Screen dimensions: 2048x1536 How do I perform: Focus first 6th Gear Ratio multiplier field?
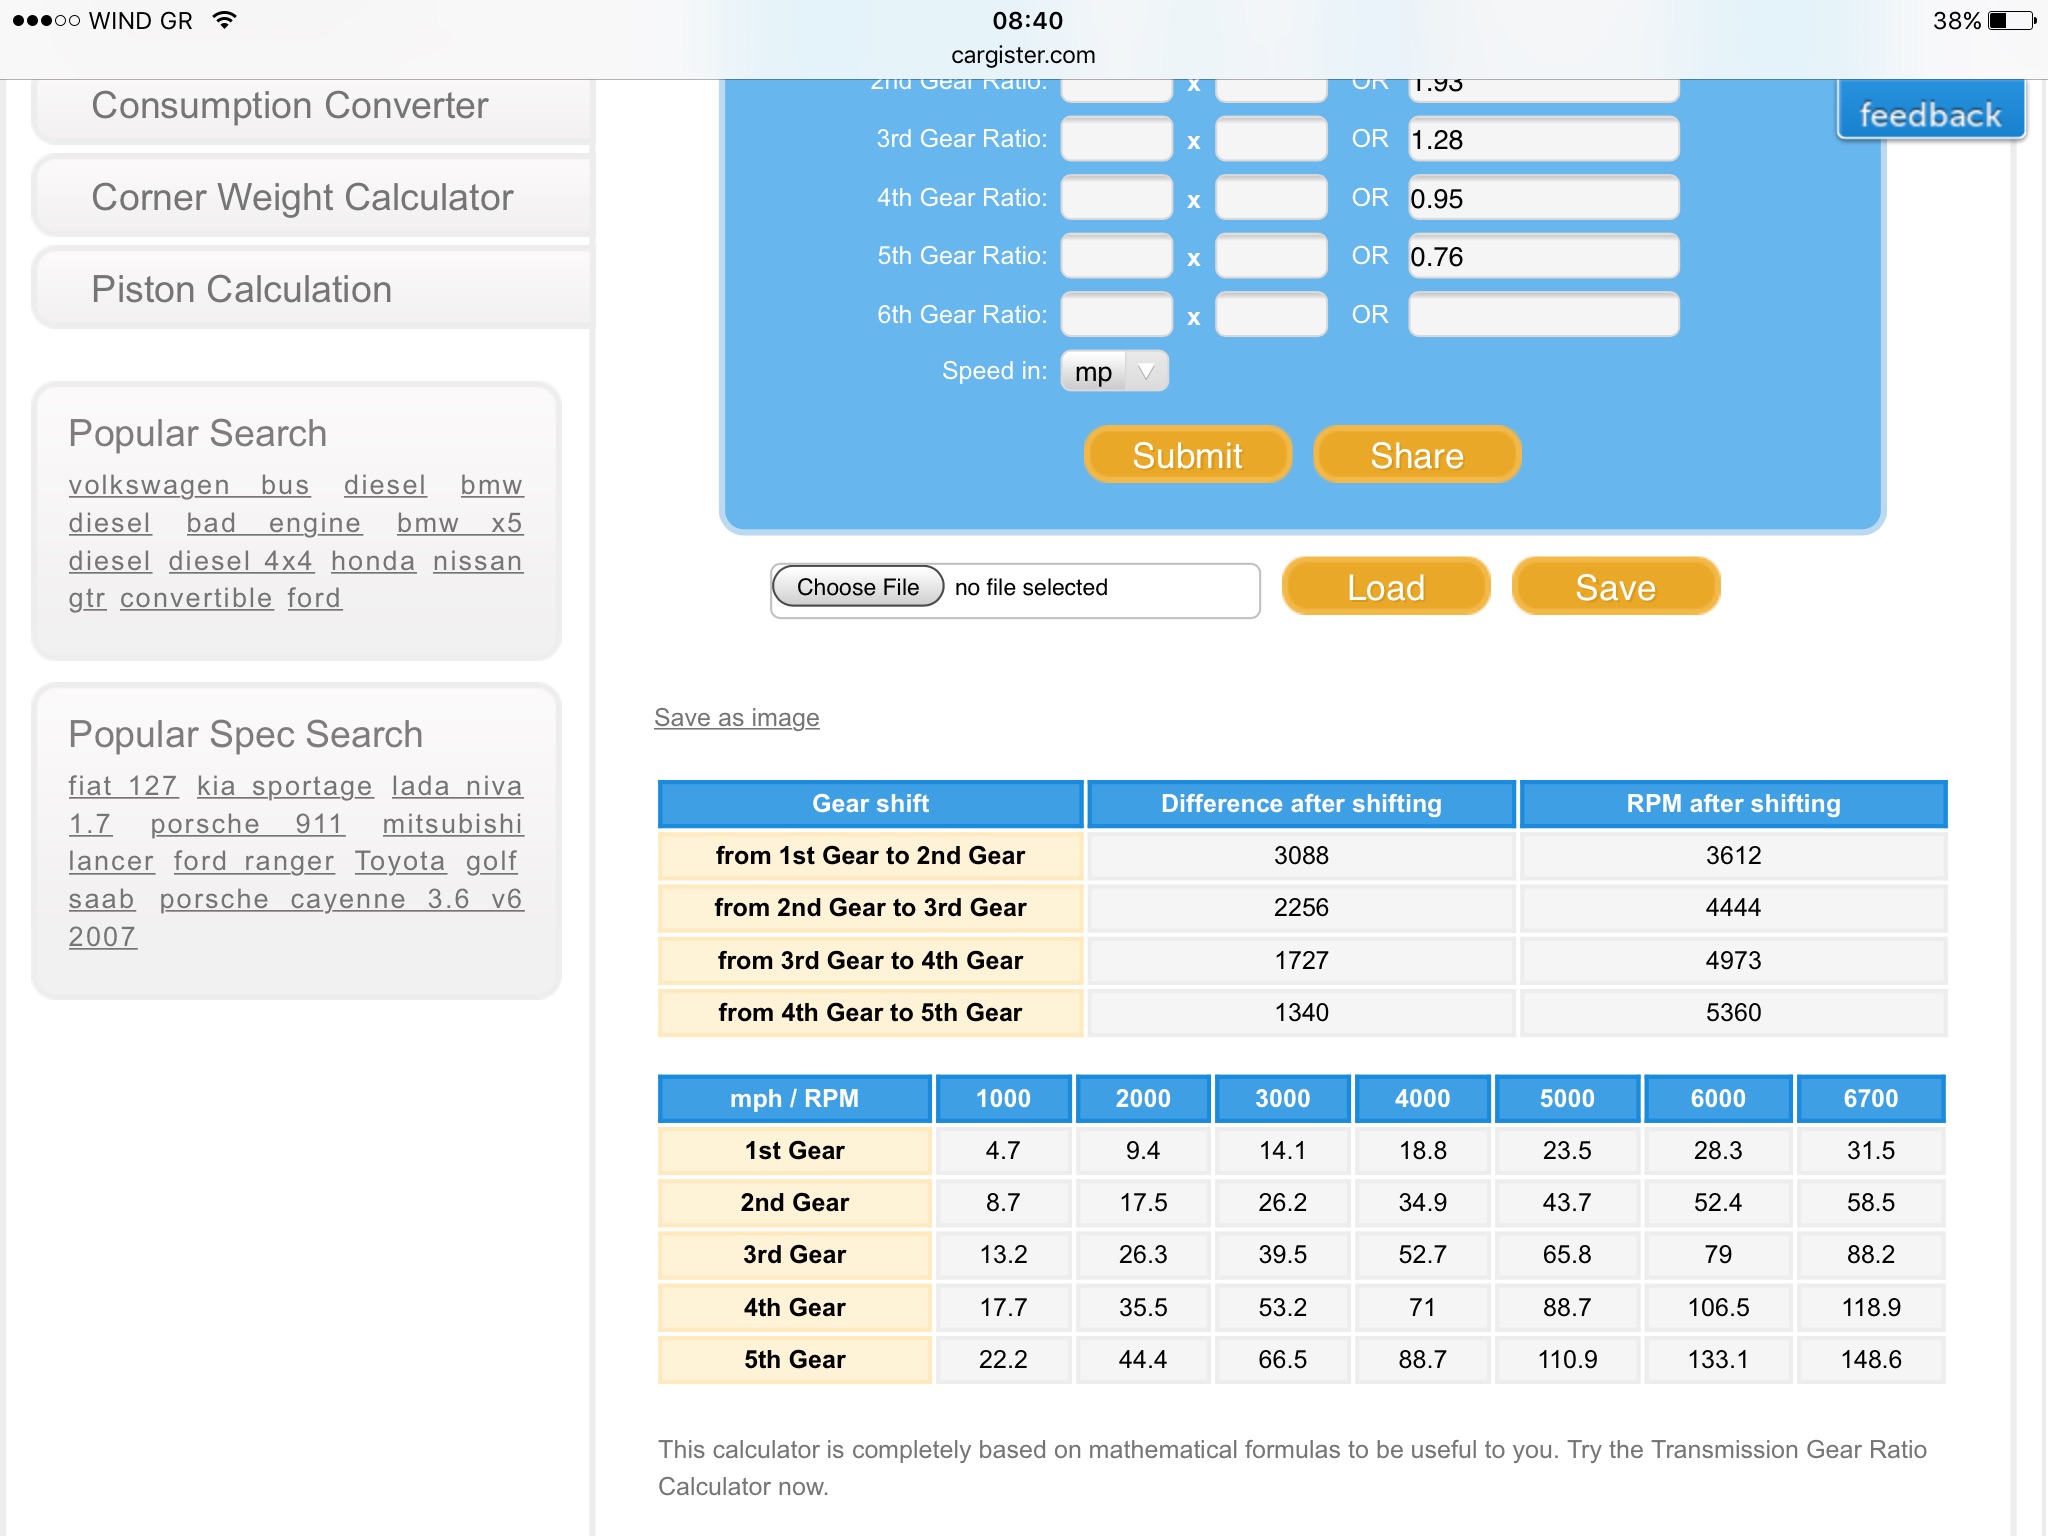(x=1116, y=314)
